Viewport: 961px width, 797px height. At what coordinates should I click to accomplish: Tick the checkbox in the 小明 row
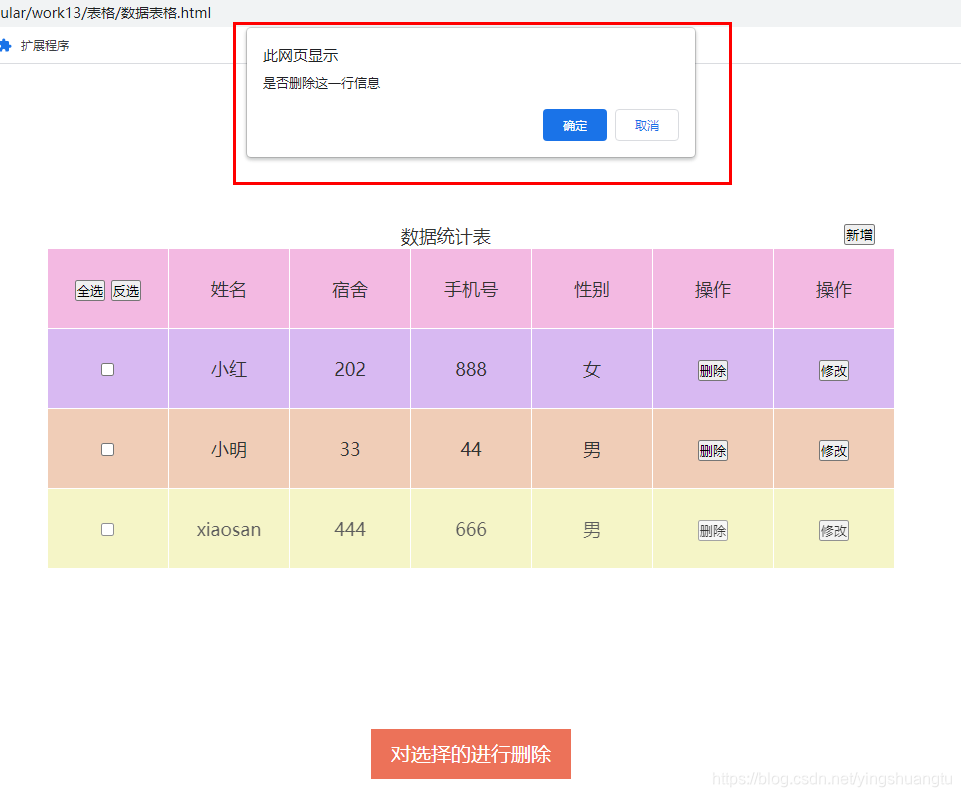(x=107, y=449)
